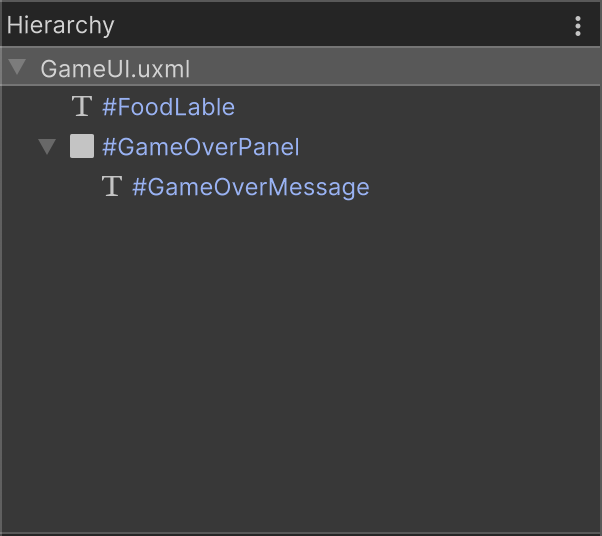Viewport: 602px width, 536px height.
Task: Collapse the GameUI.uxml root arrow
Action: (x=17, y=68)
